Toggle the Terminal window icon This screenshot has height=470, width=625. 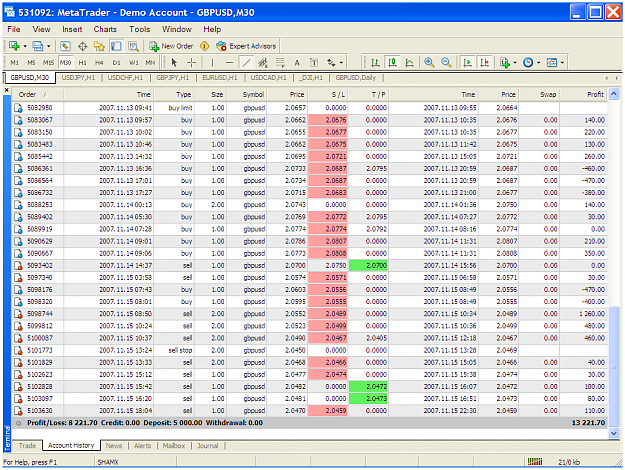116,46
